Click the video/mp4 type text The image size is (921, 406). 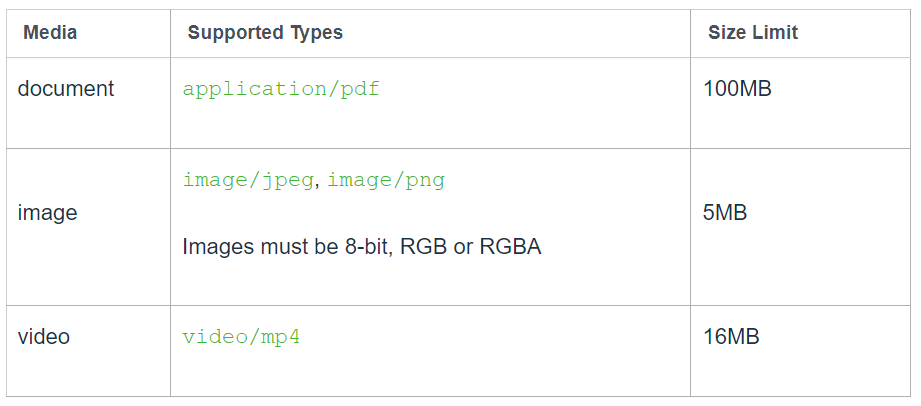(x=241, y=336)
